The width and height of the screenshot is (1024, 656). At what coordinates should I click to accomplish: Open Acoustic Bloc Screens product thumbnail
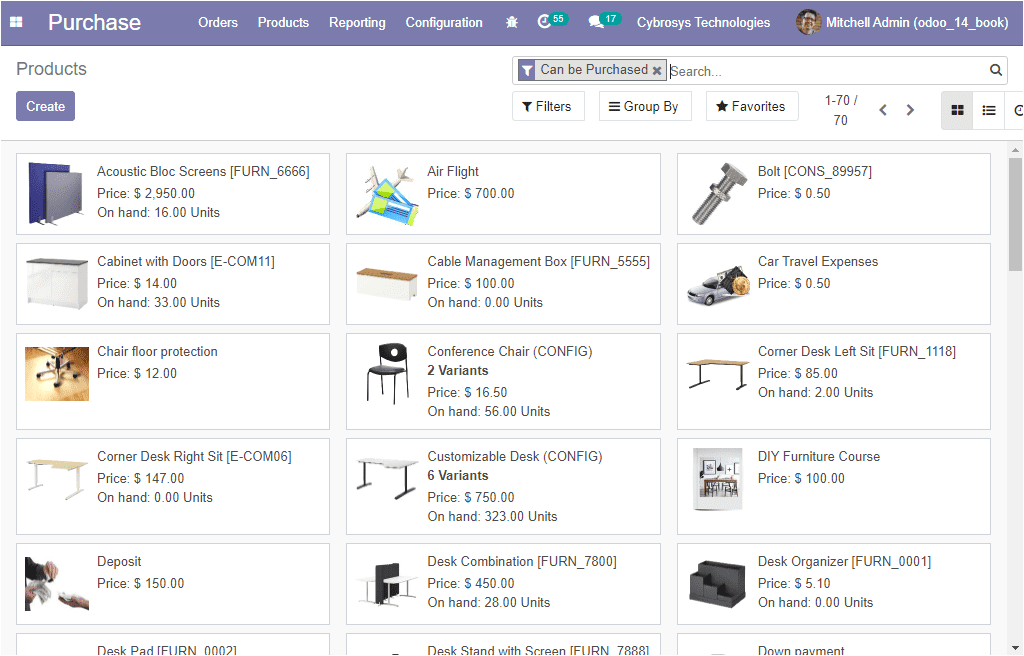[x=57, y=194]
